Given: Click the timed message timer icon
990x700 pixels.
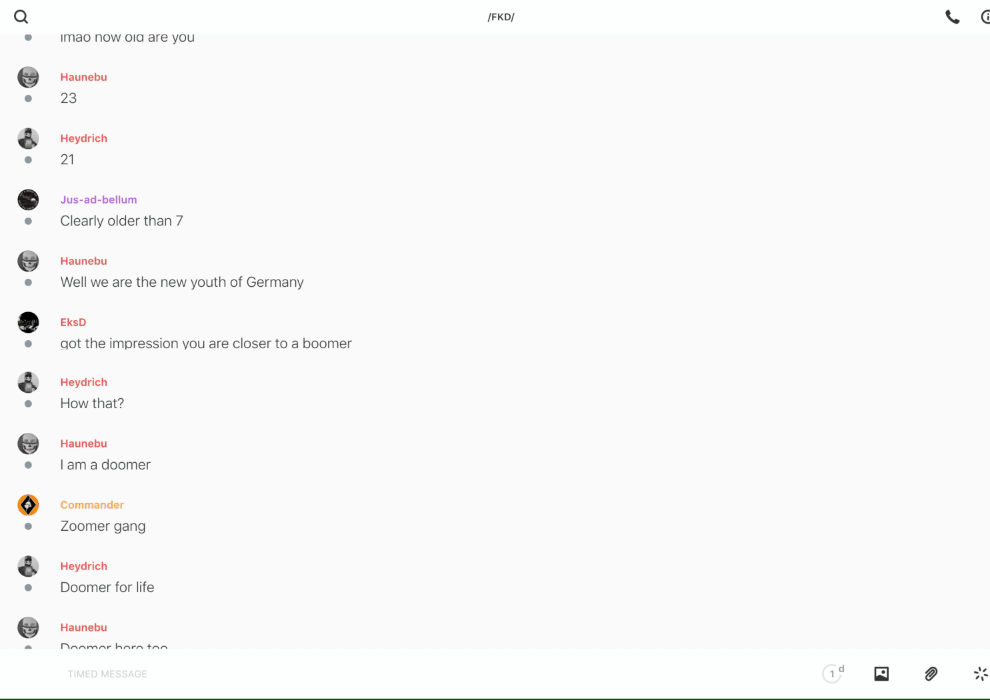Looking at the screenshot, I should 833,673.
